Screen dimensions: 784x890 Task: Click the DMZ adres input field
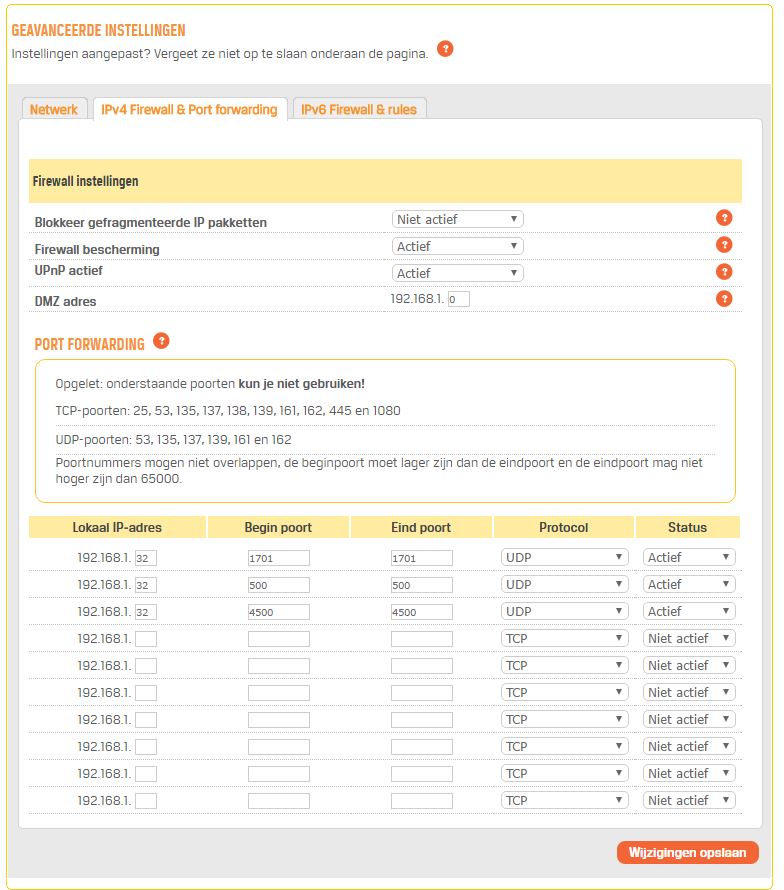tap(459, 299)
